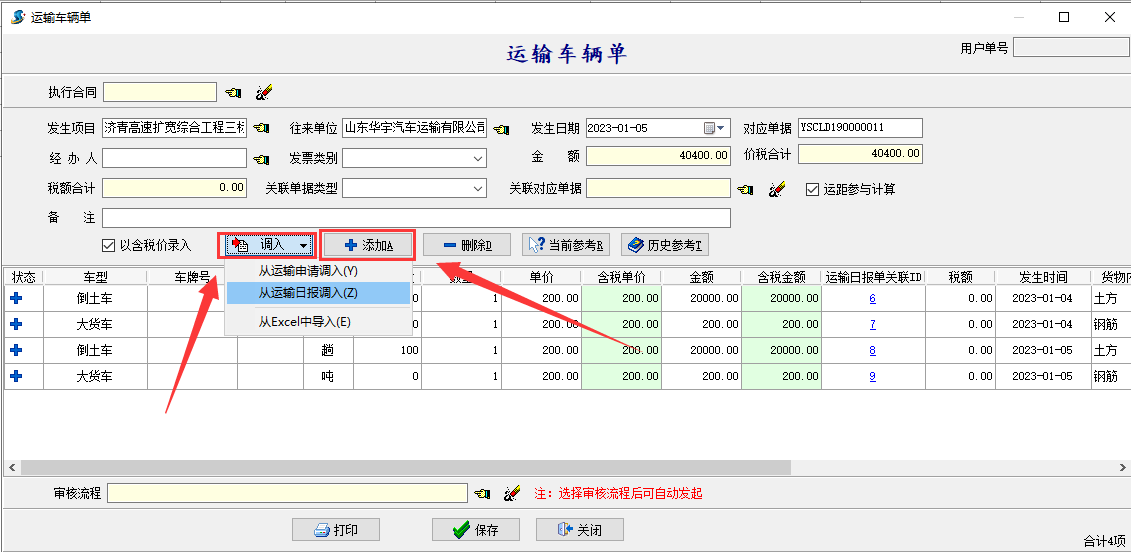
Task: Click lookup hand icon next to 发生项目
Action: [x=261, y=128]
